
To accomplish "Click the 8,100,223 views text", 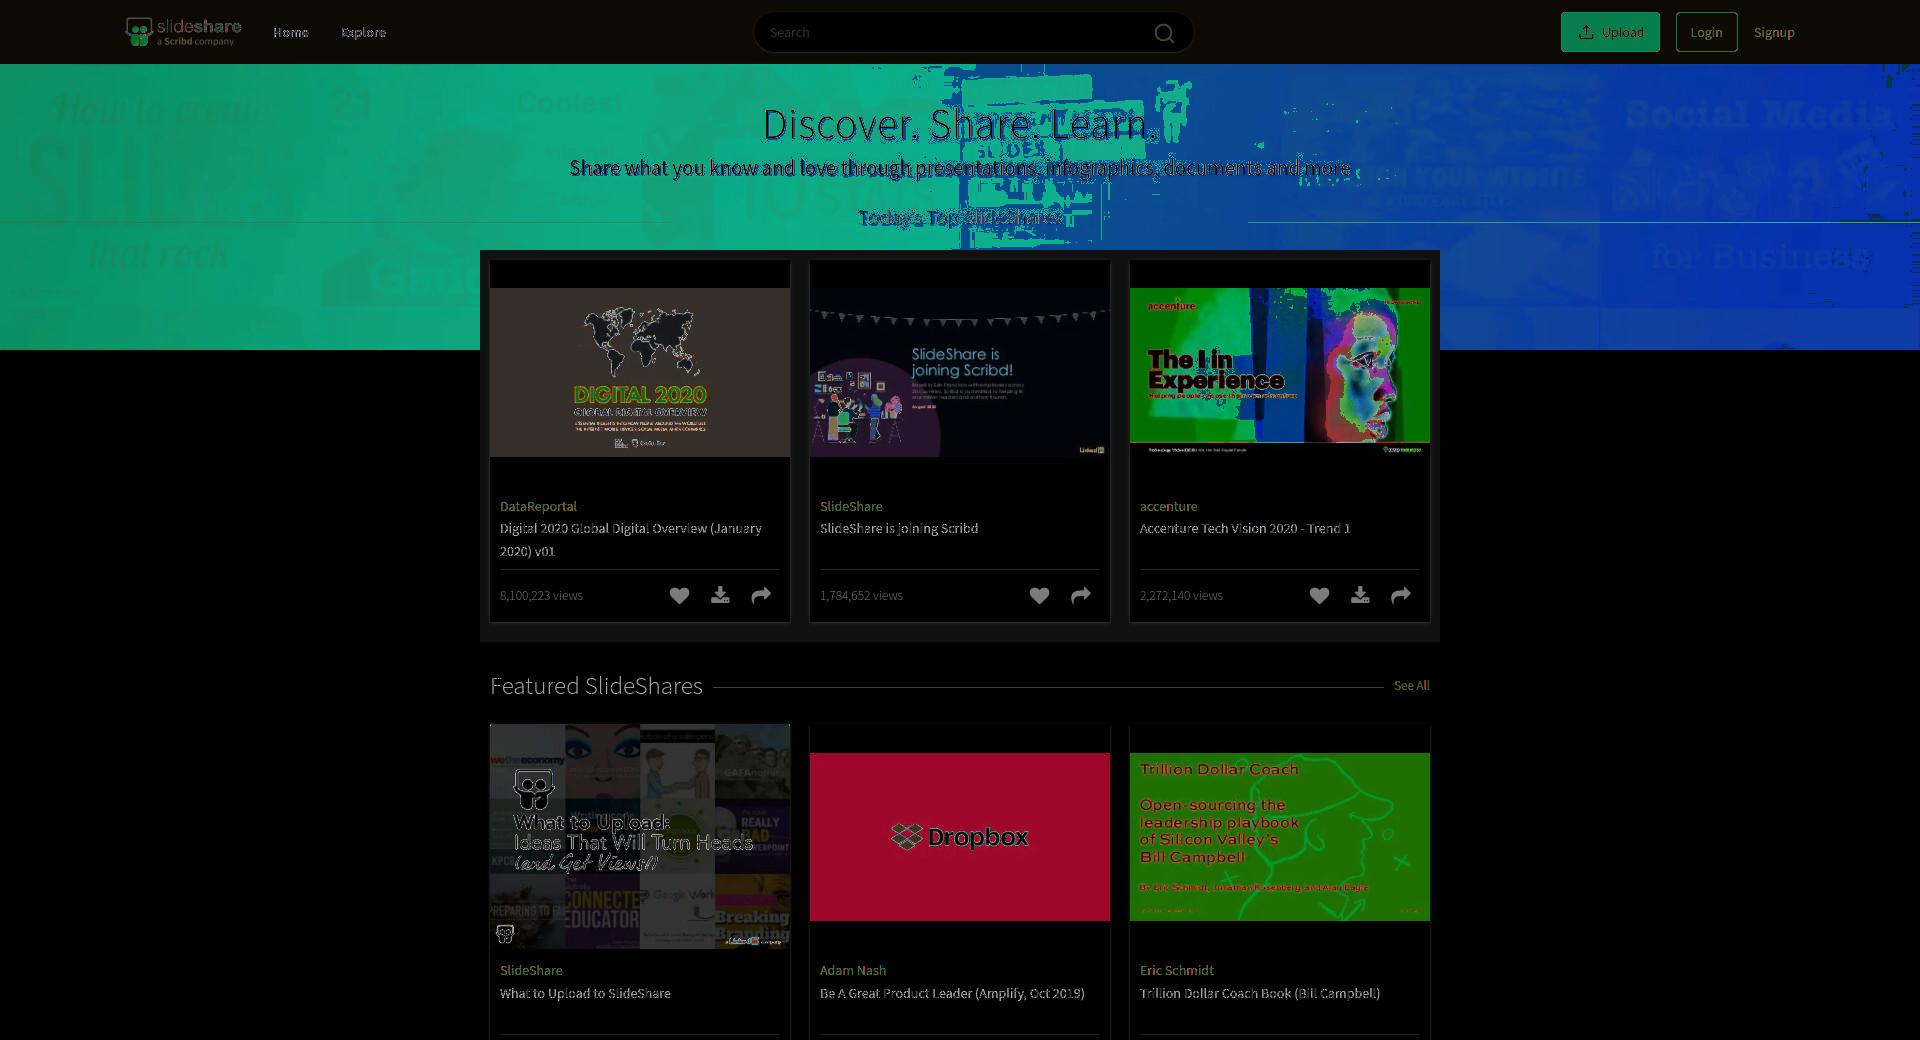I will coord(541,596).
